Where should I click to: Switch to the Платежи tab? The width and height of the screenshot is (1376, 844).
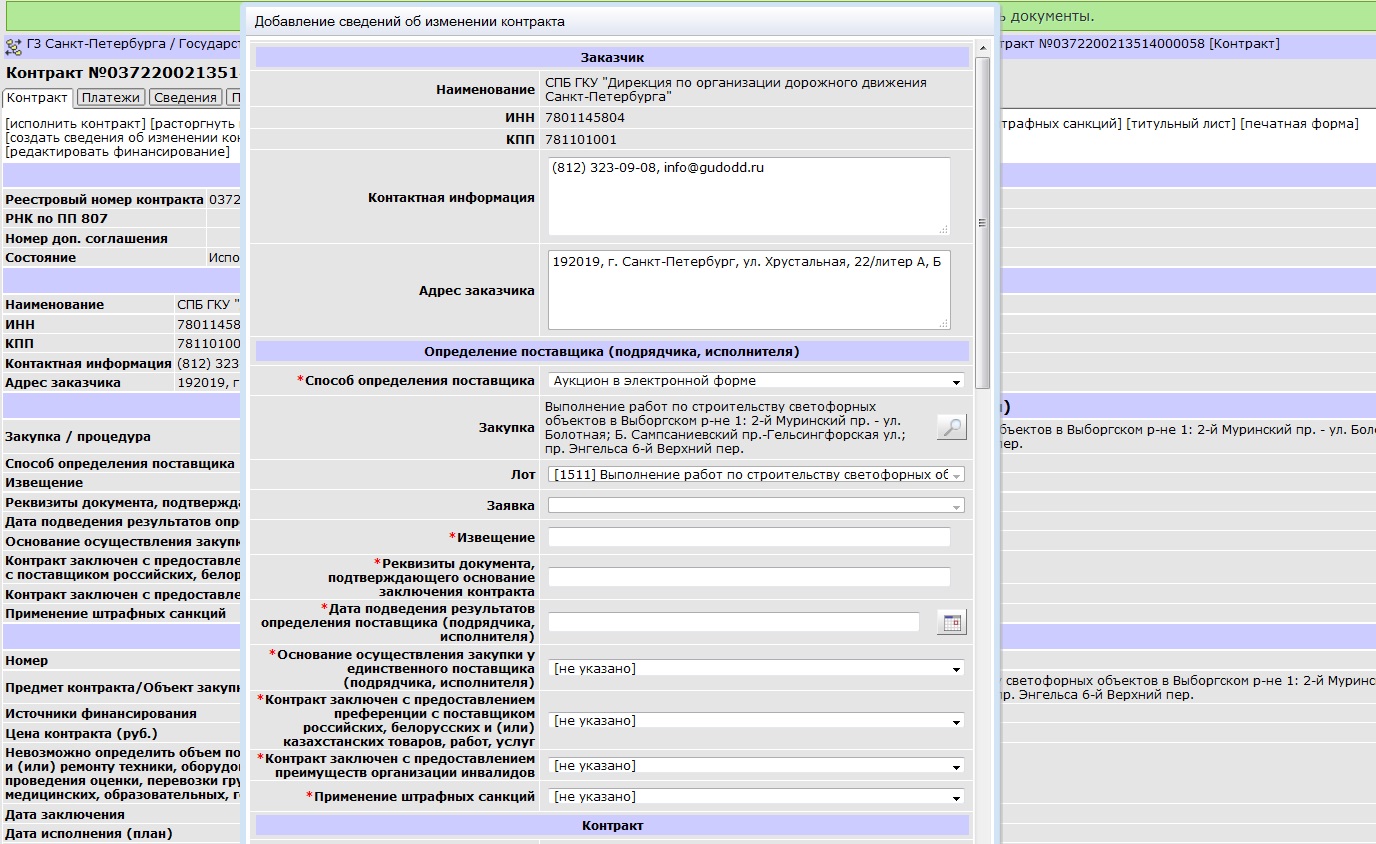coord(110,97)
